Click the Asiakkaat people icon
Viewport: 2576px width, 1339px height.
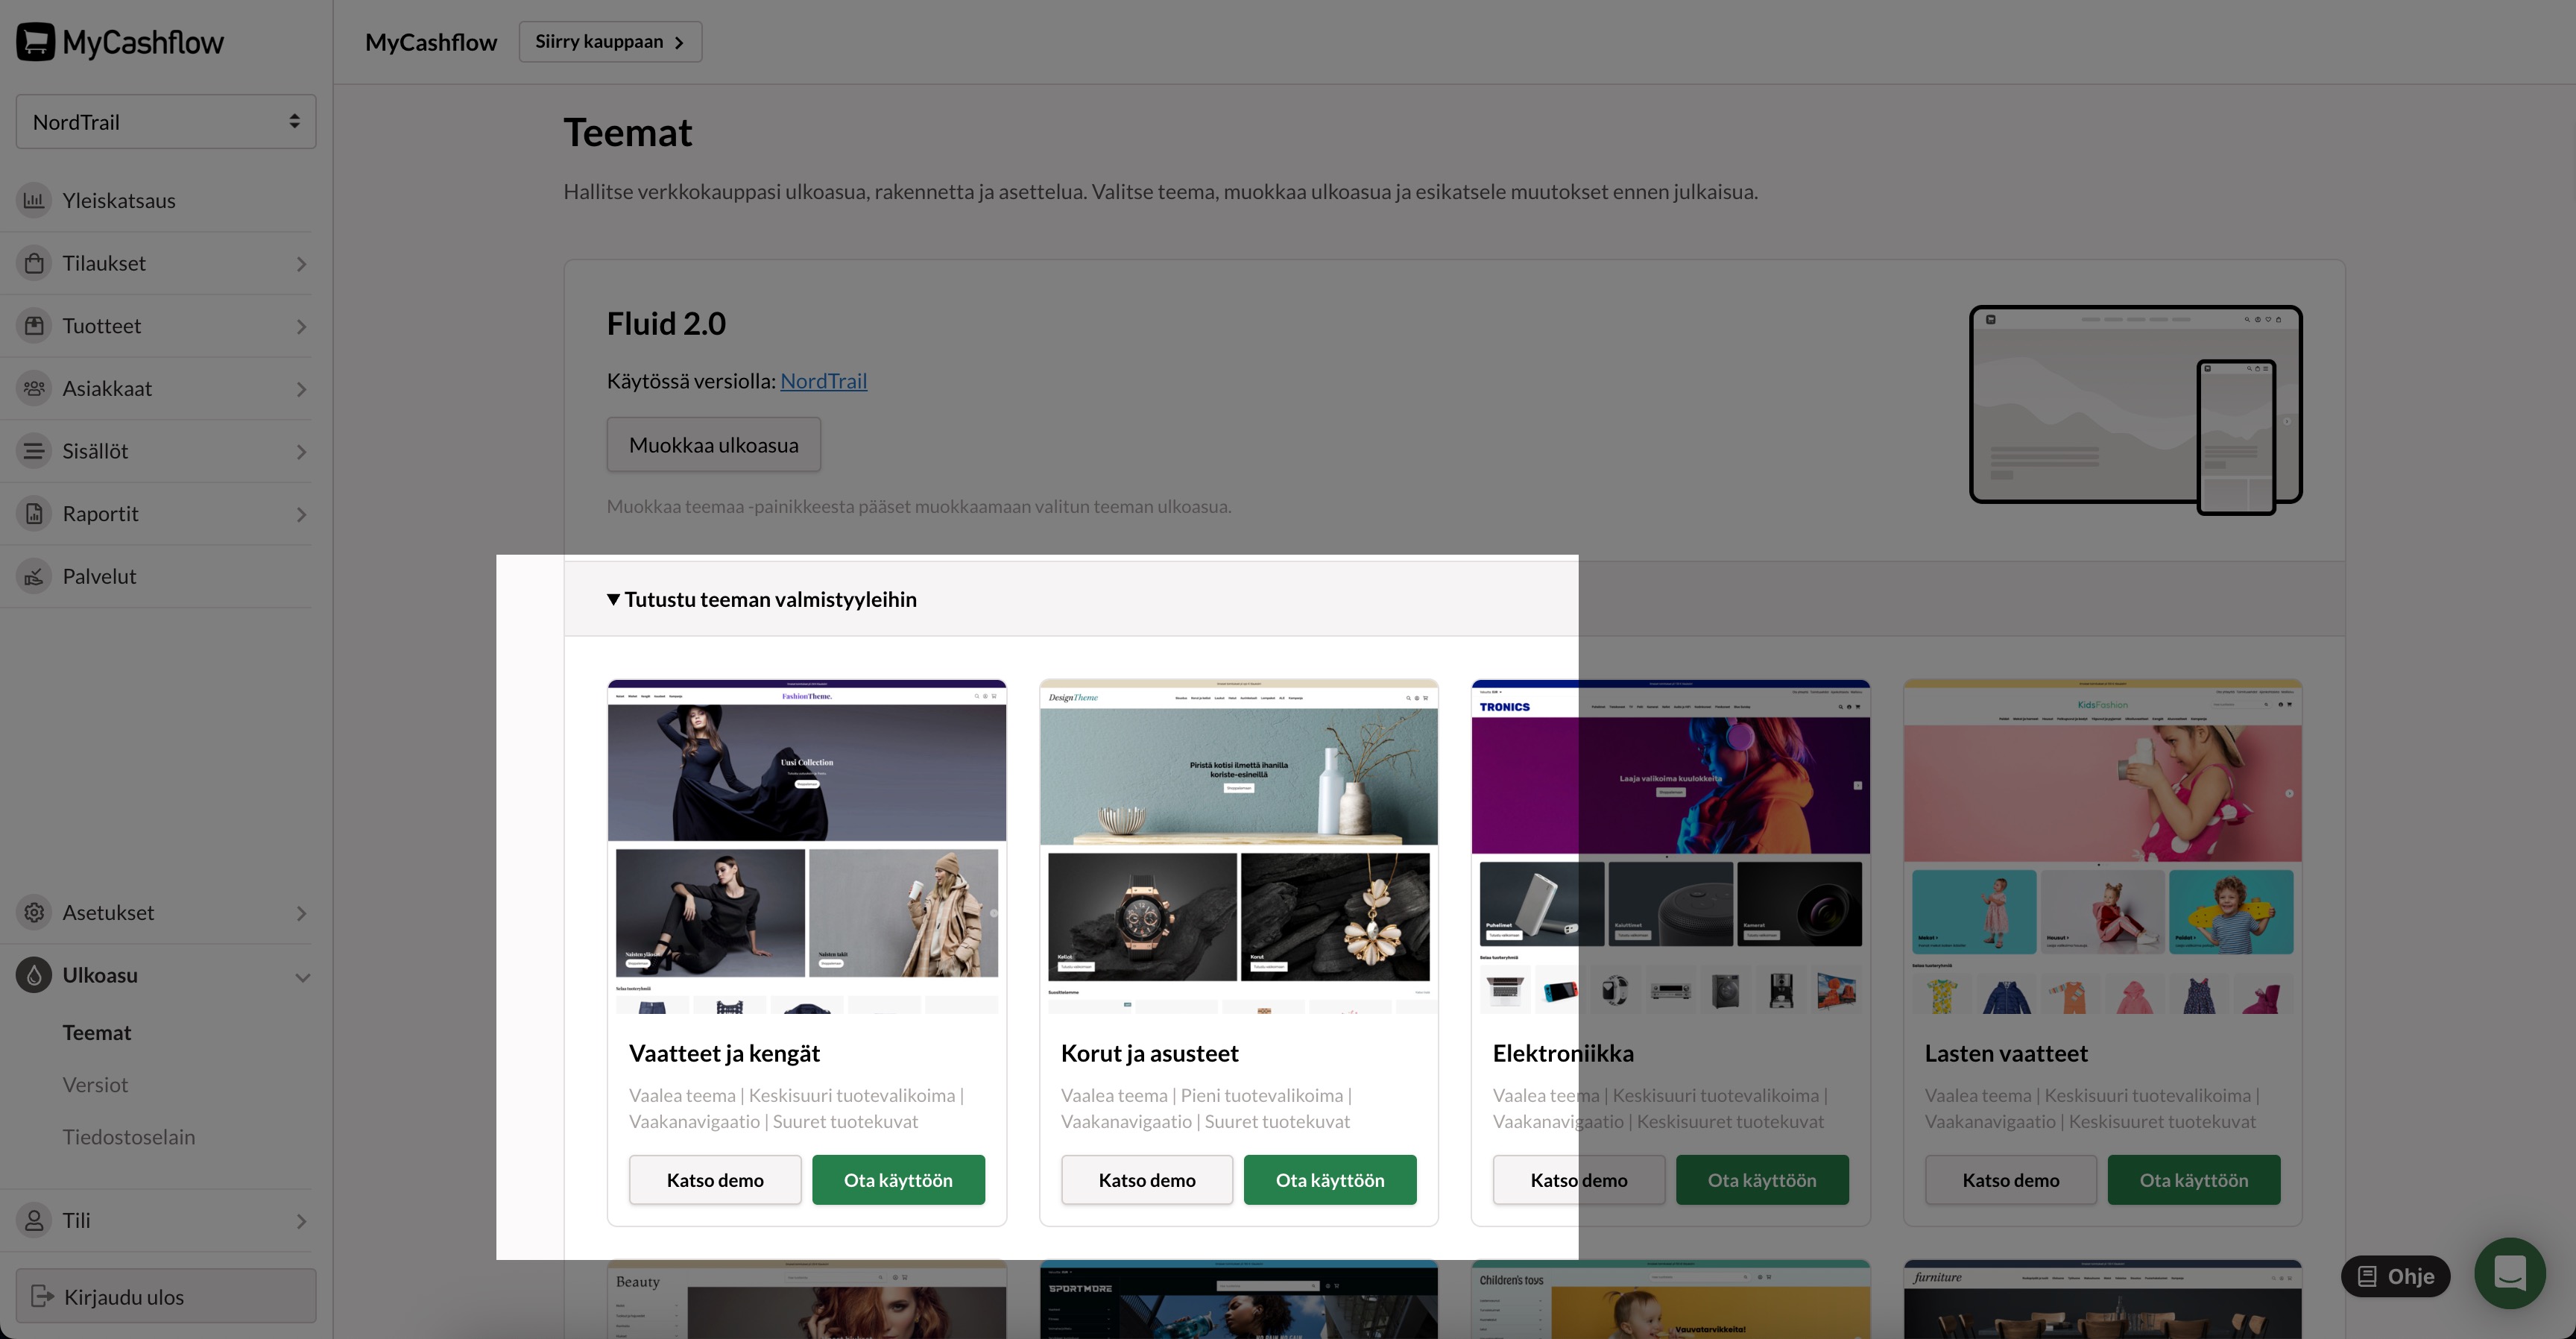tap(34, 388)
